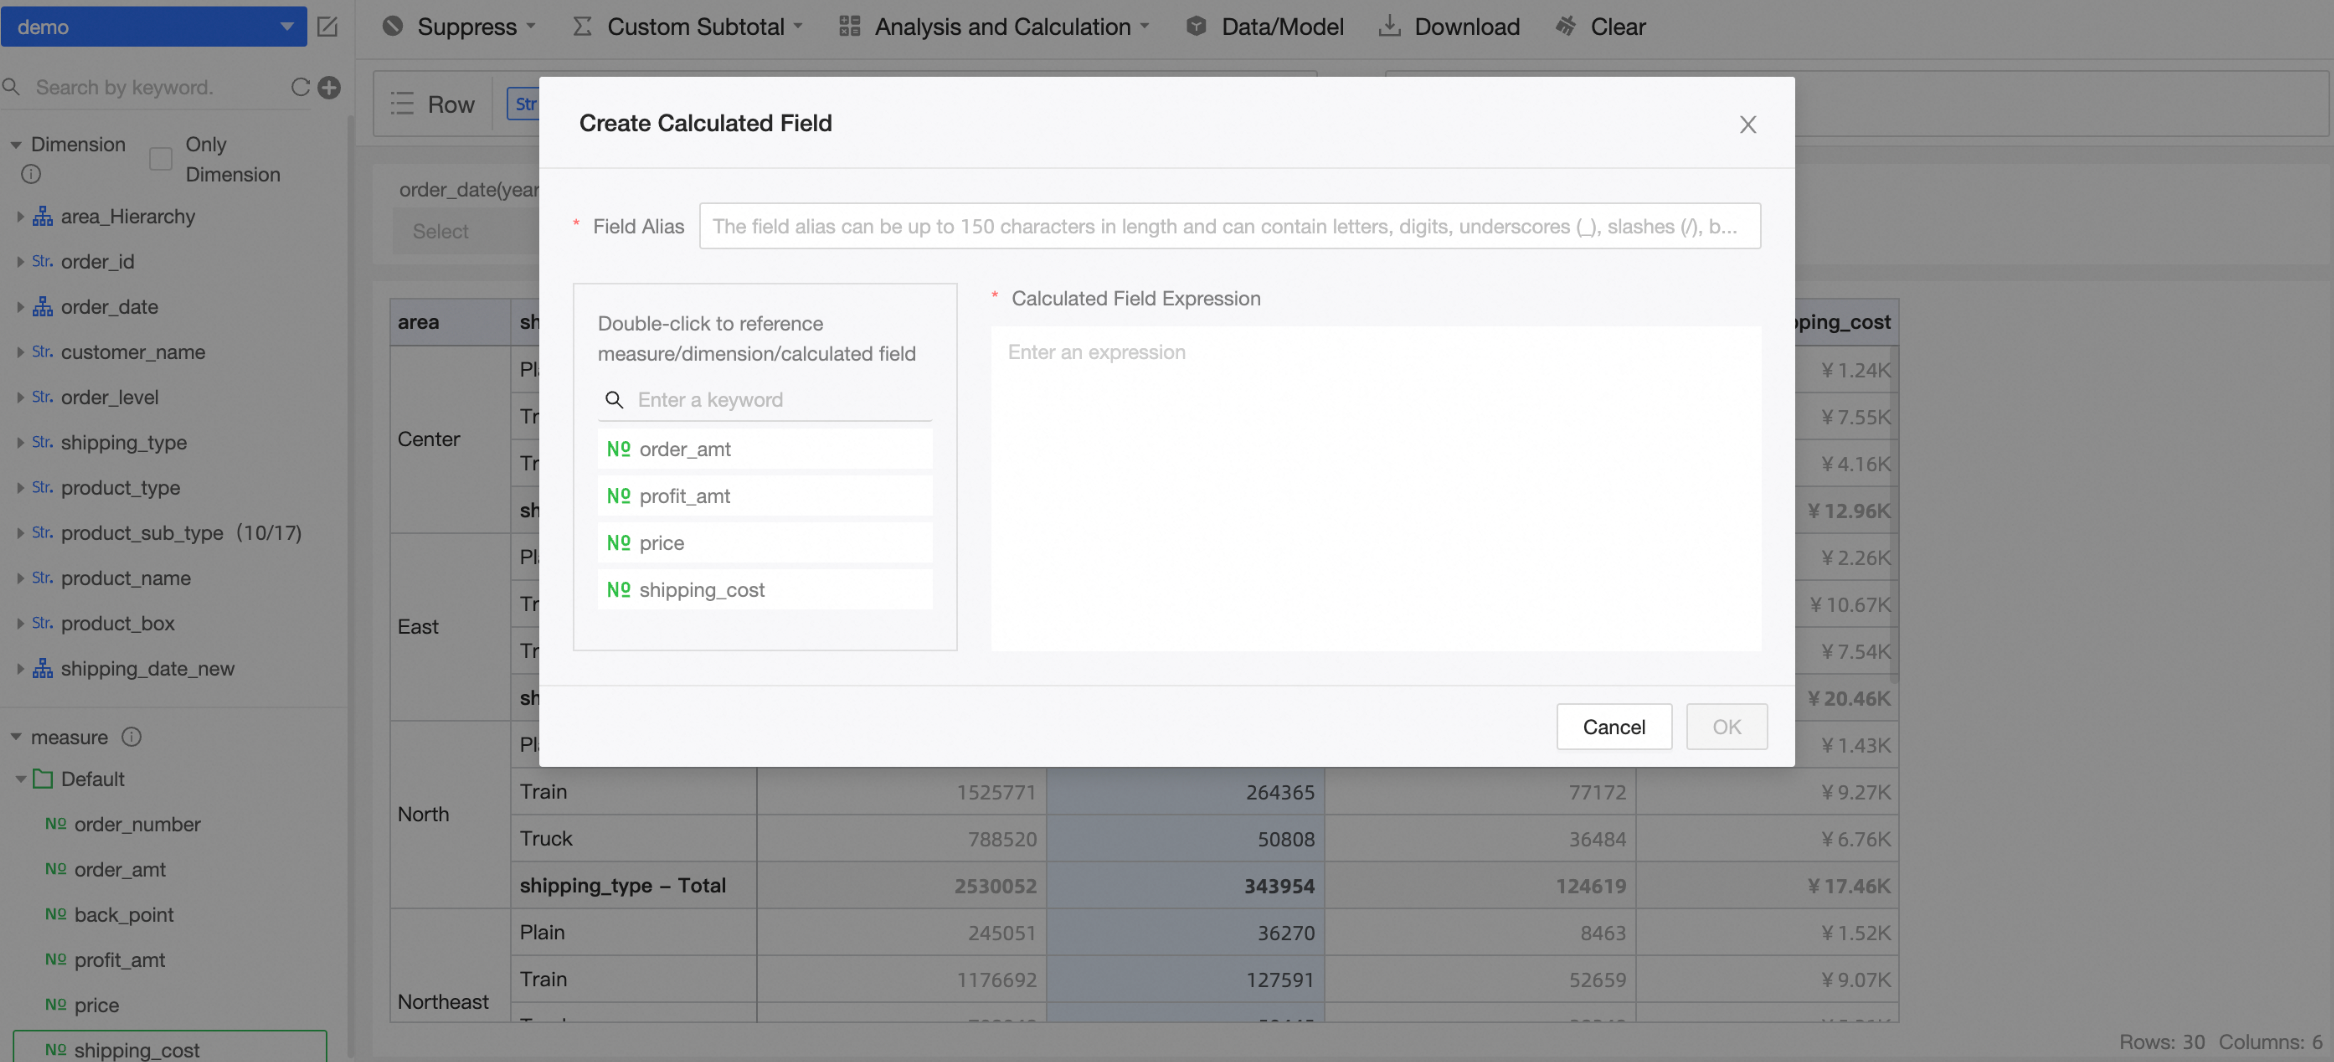Click the Cancel button
2334x1062 pixels.
(1613, 727)
